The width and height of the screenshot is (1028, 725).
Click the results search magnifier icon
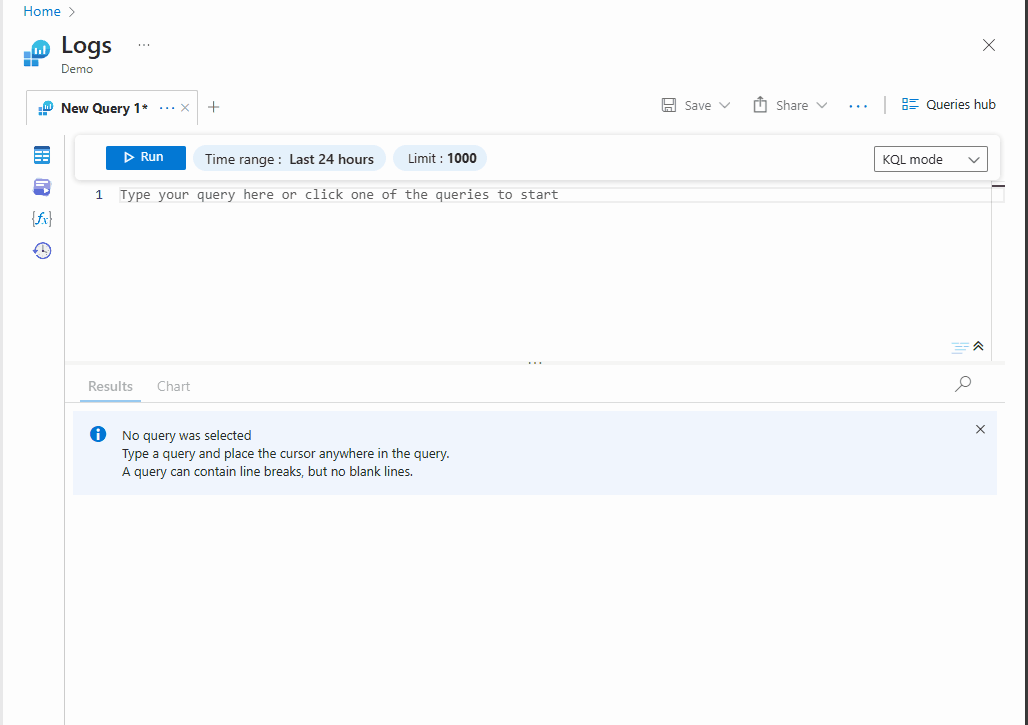(963, 384)
